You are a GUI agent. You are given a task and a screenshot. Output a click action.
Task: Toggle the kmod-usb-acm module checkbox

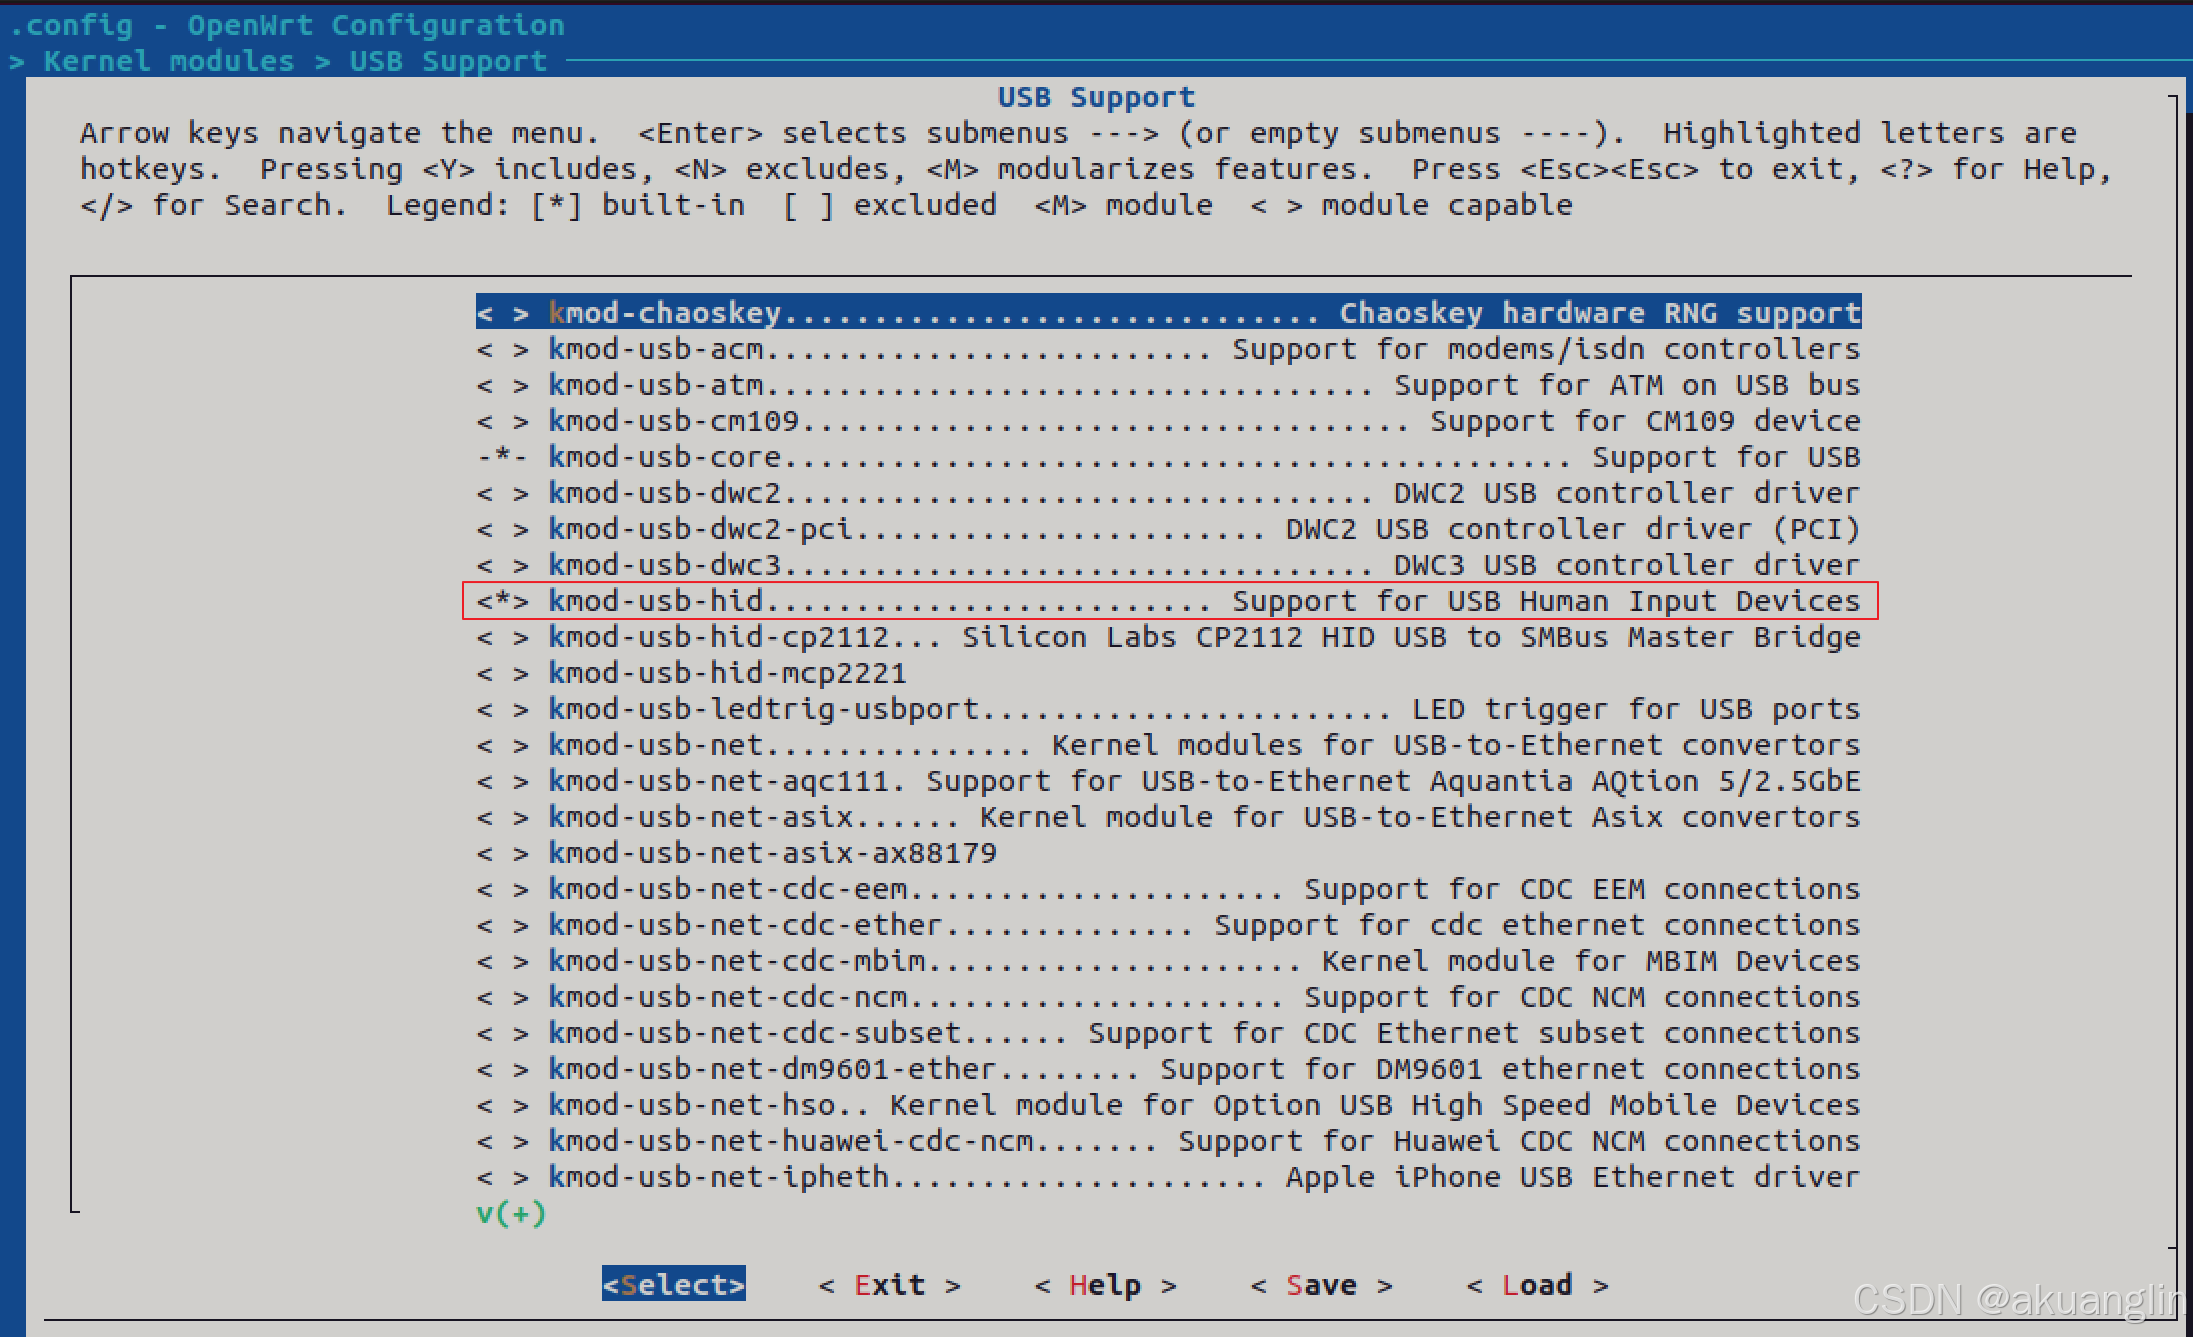502,349
